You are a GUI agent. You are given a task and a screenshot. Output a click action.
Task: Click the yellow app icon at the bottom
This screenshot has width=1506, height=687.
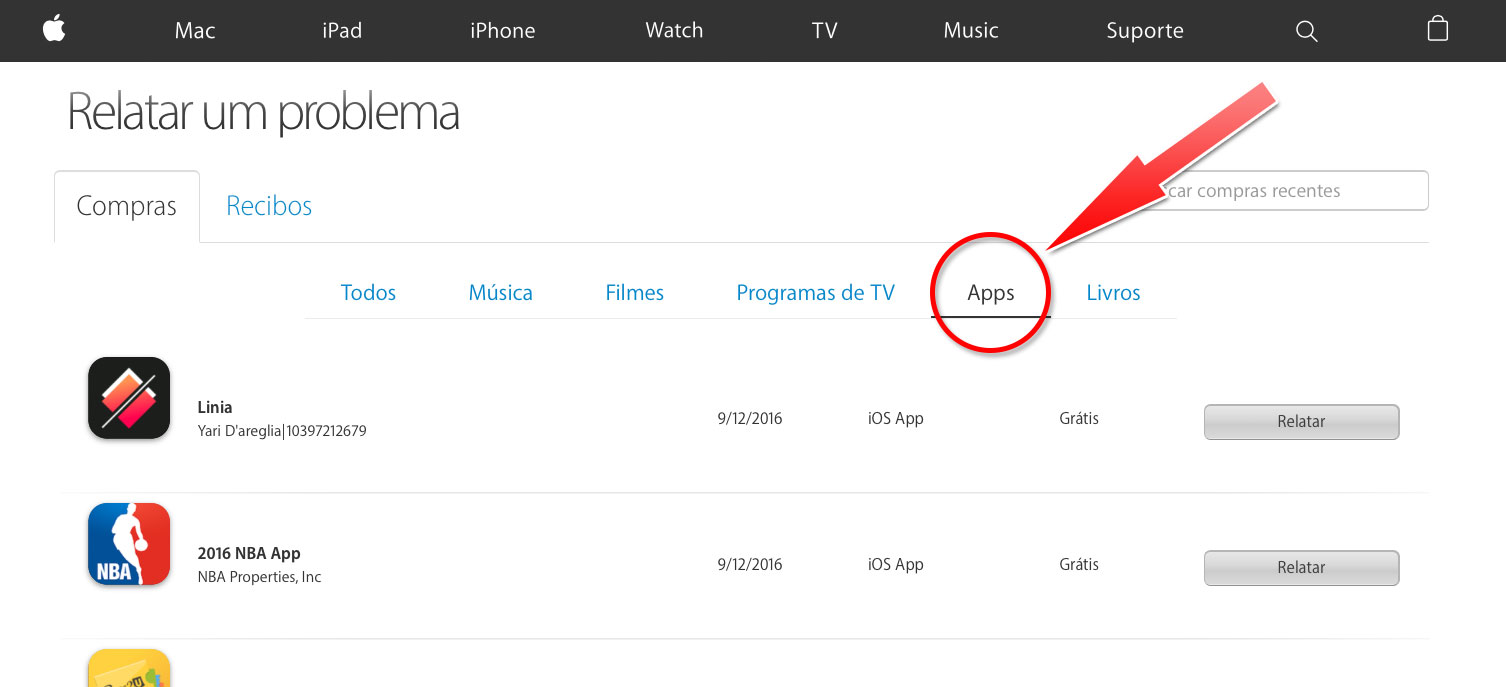[x=129, y=668]
